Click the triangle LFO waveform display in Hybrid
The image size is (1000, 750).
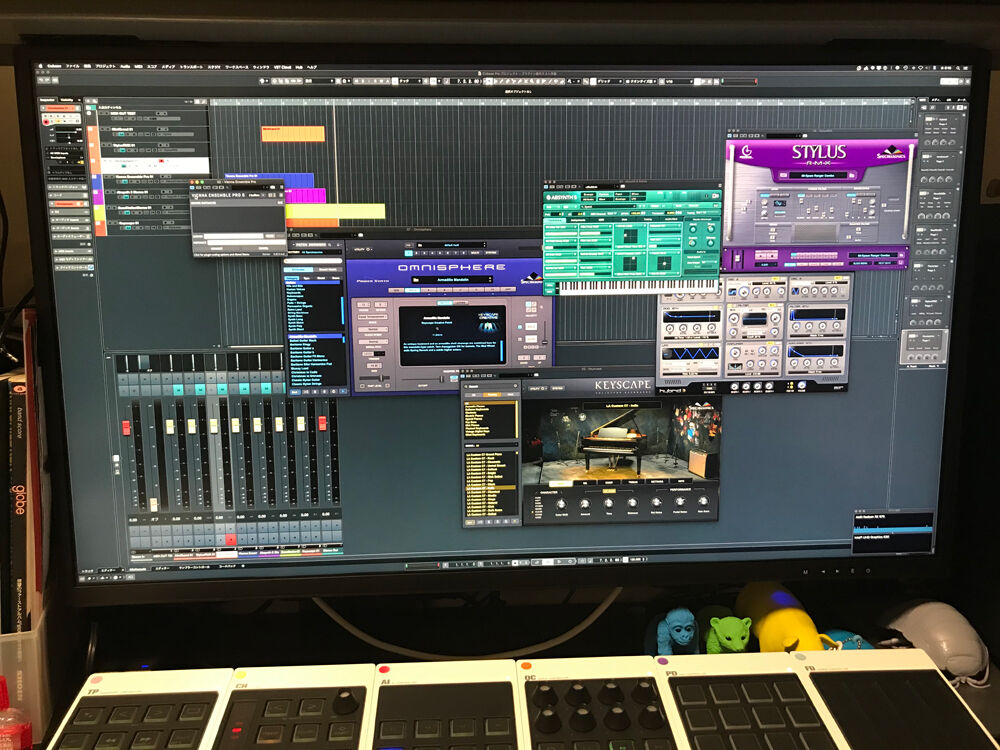691,353
